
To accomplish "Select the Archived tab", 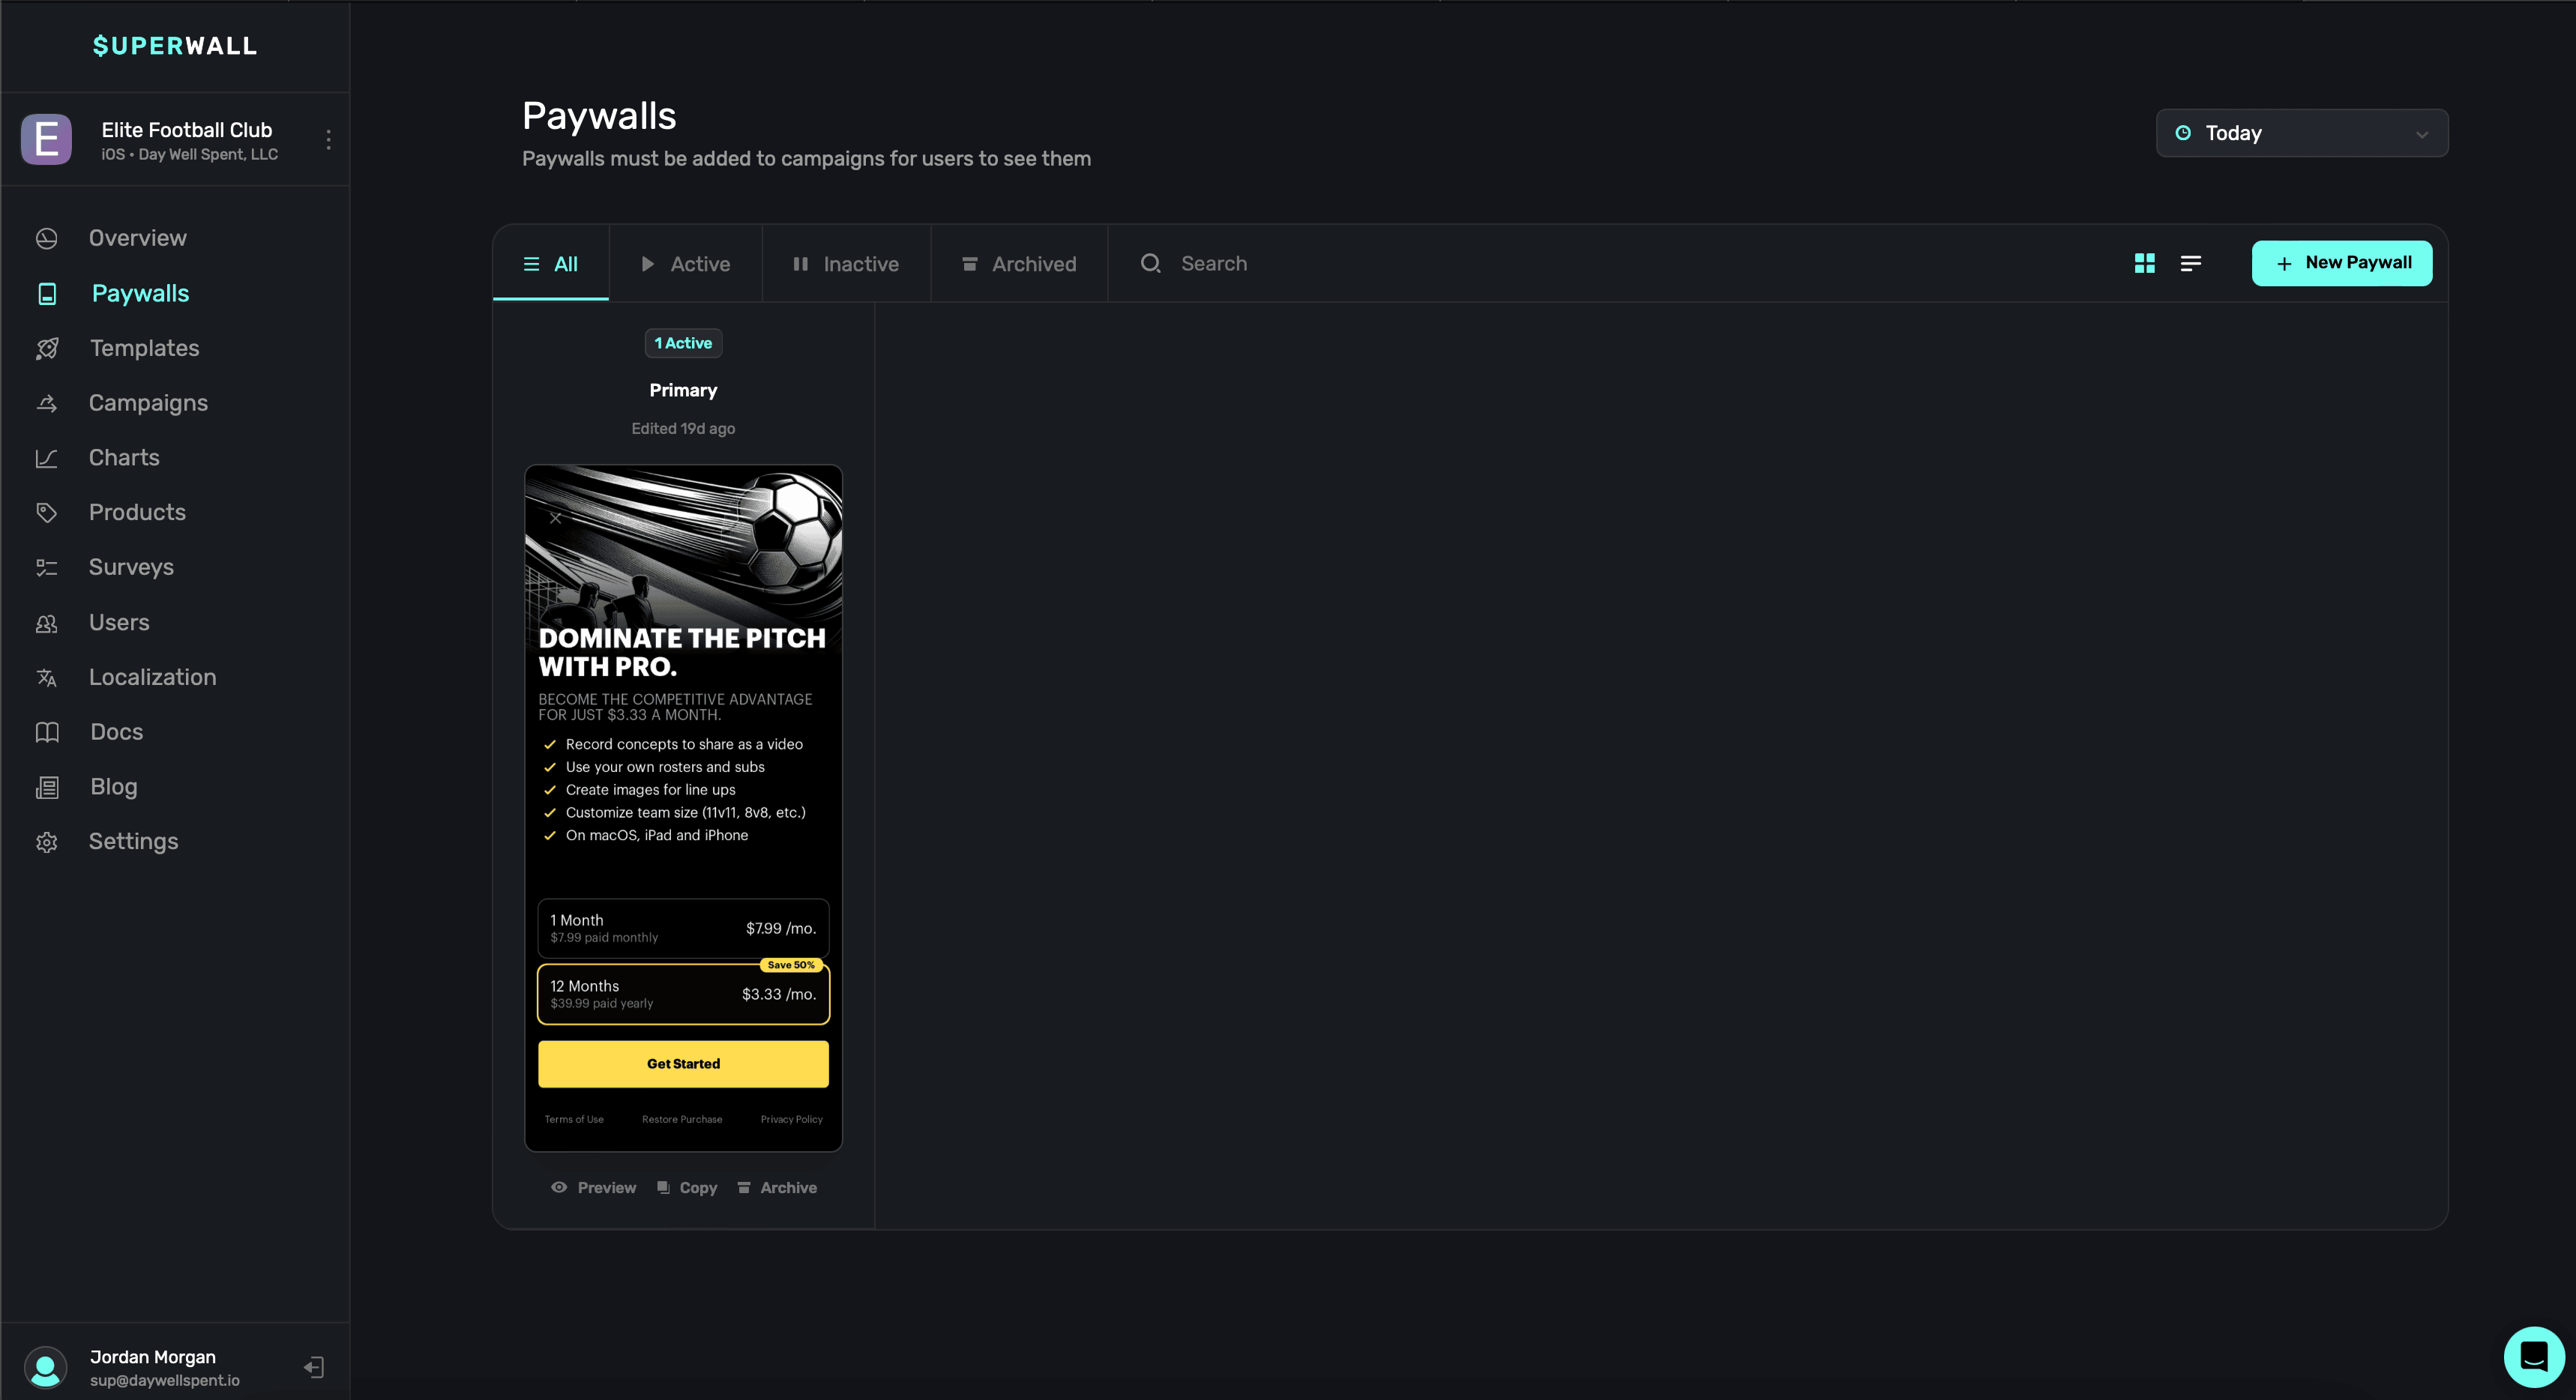I will pyautogui.click(x=1019, y=263).
